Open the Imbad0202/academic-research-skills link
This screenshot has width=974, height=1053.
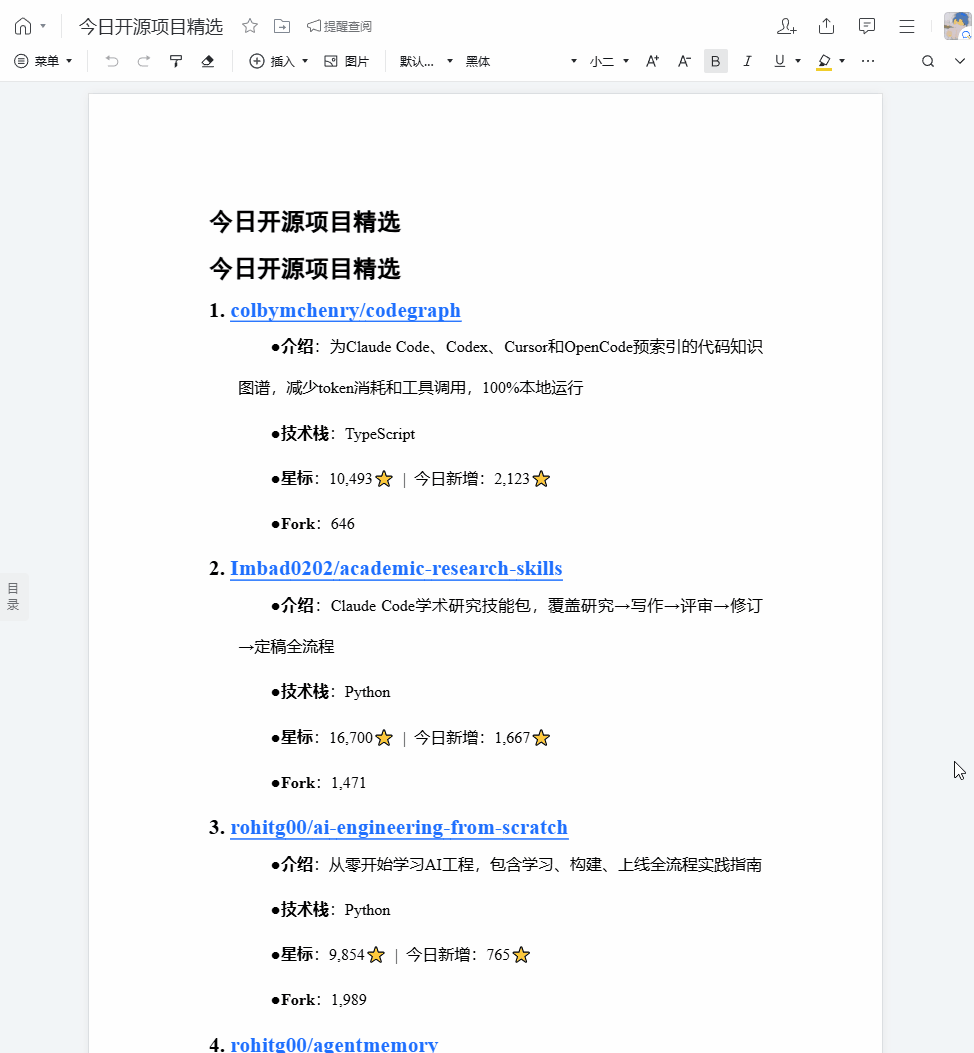pyautogui.click(x=396, y=568)
